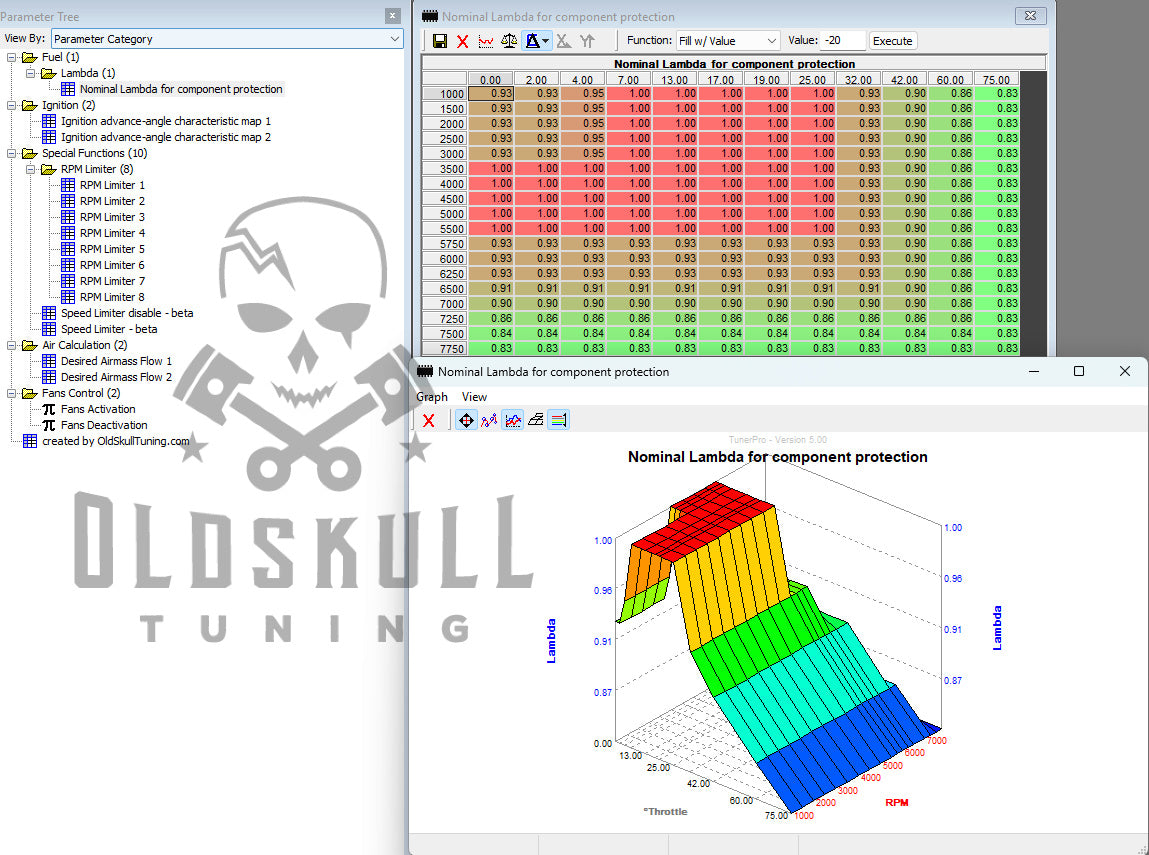Select RPM Limiter 4 in tree
This screenshot has width=1149, height=855.
pyautogui.click(x=112, y=233)
